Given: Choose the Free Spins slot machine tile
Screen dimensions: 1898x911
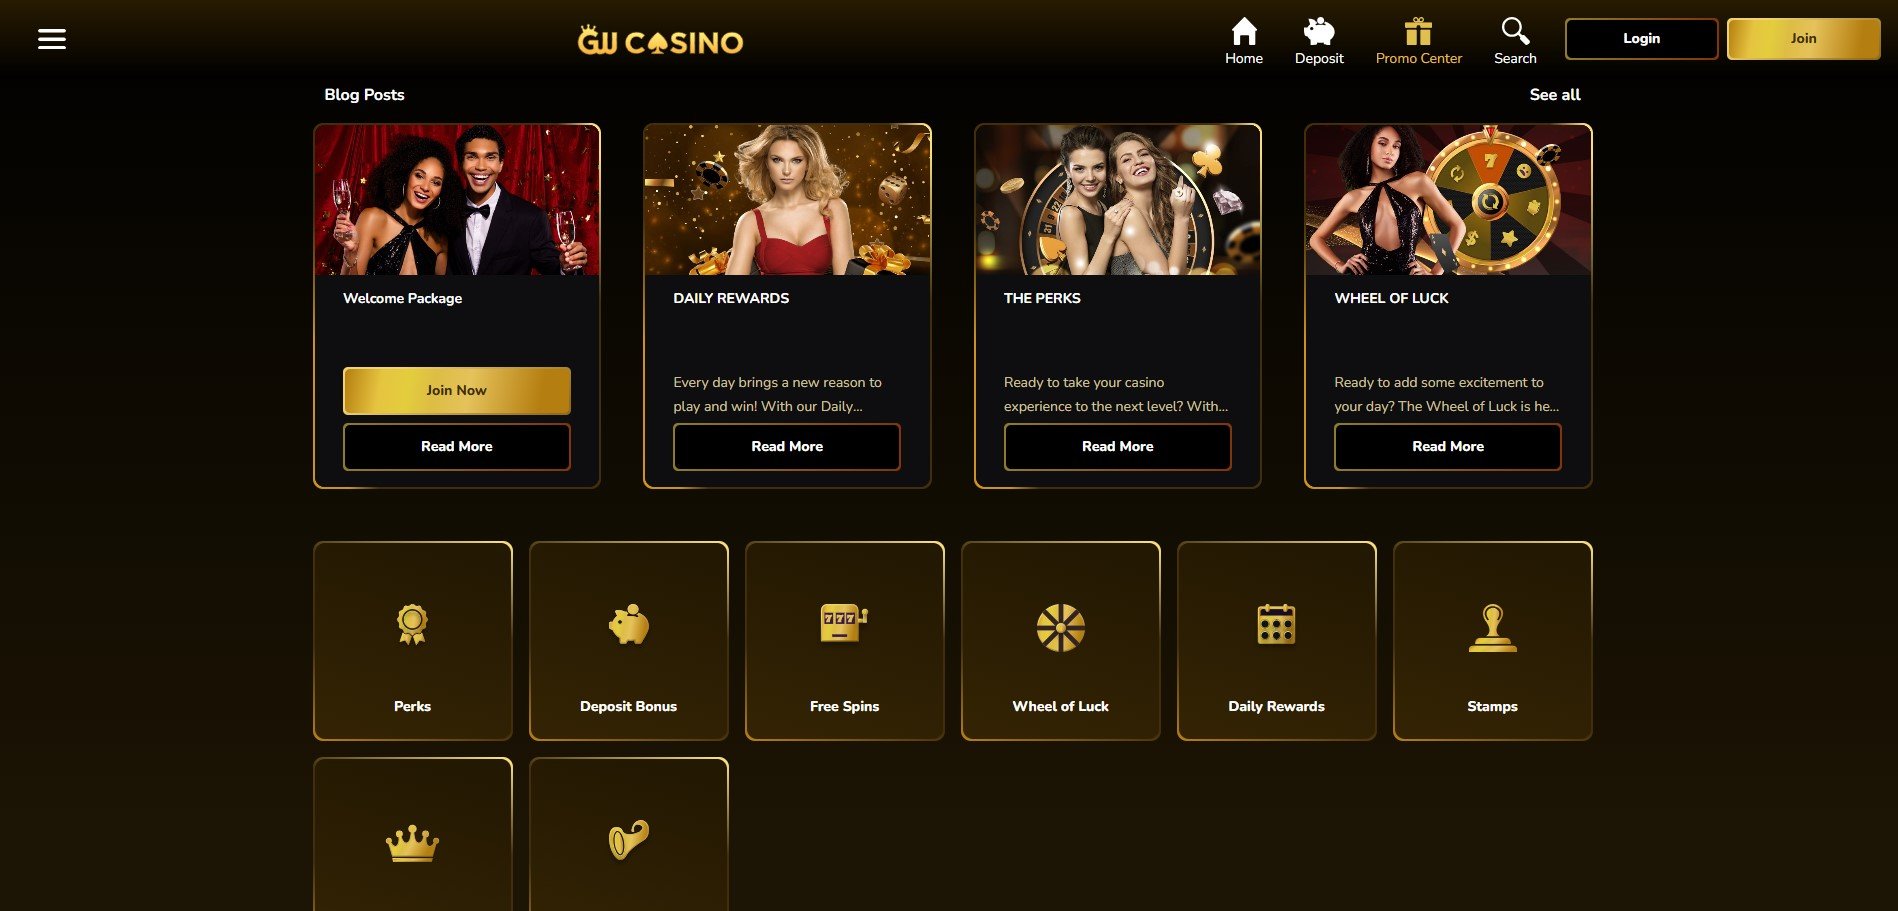Looking at the screenshot, I should 845,641.
